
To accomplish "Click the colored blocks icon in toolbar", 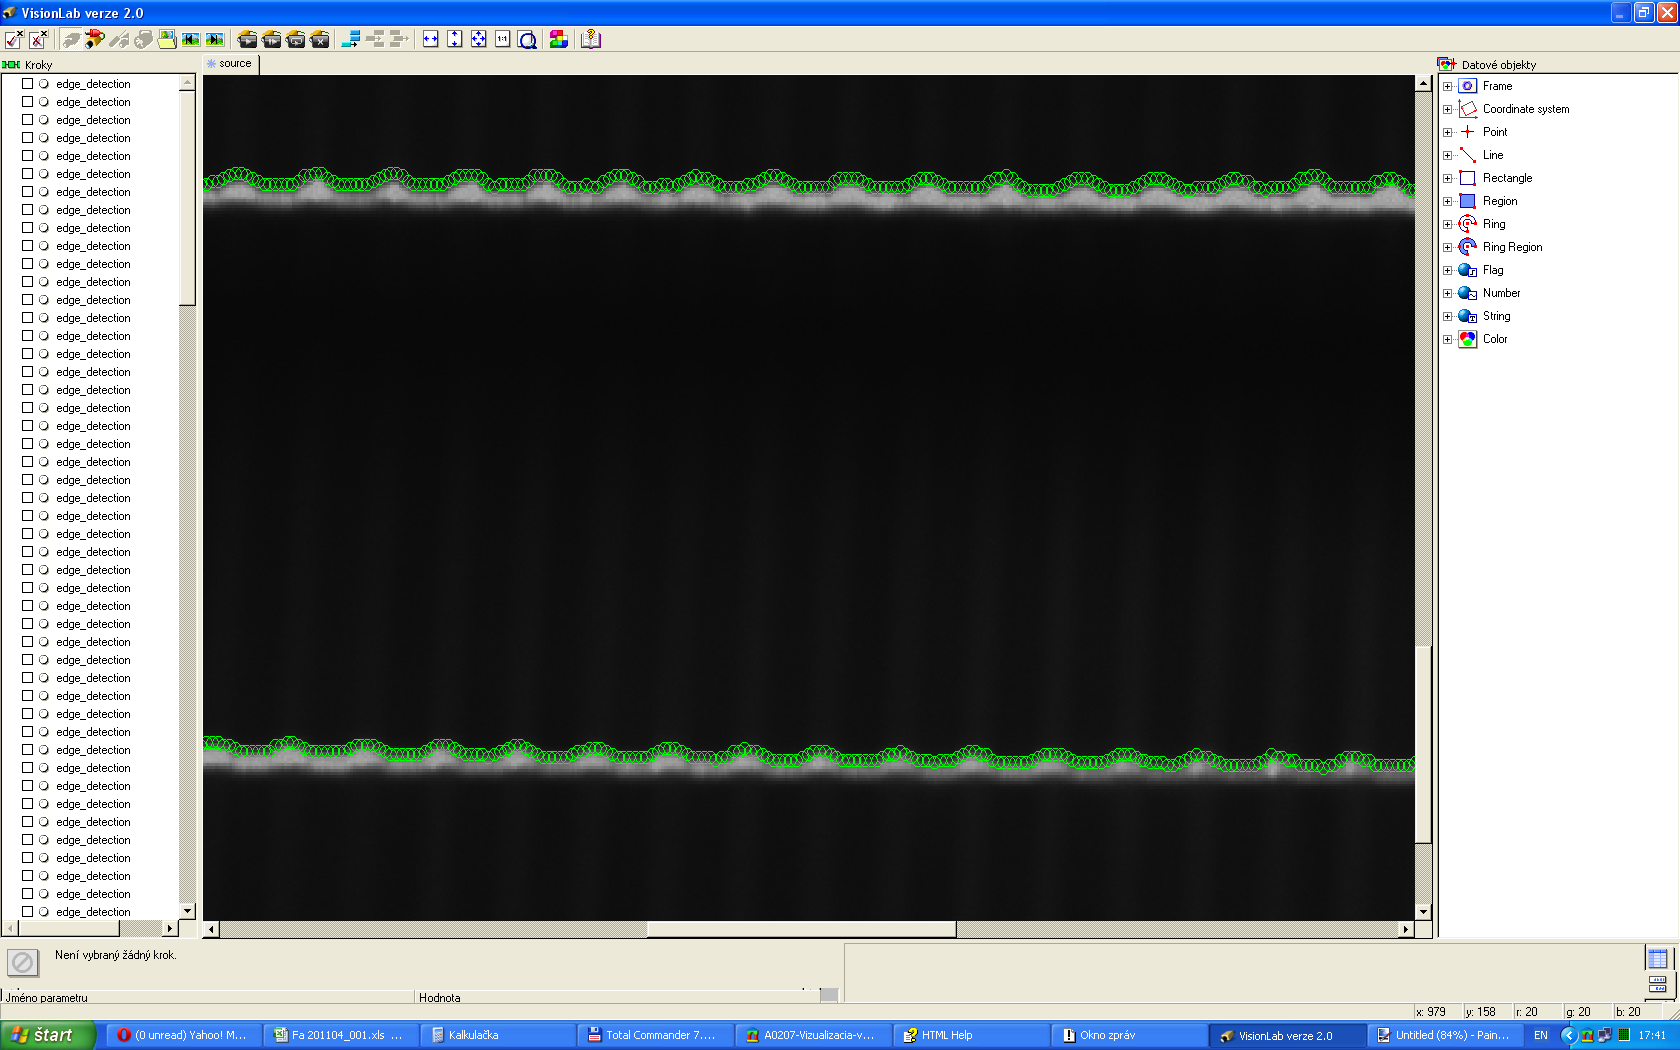I will coord(559,39).
